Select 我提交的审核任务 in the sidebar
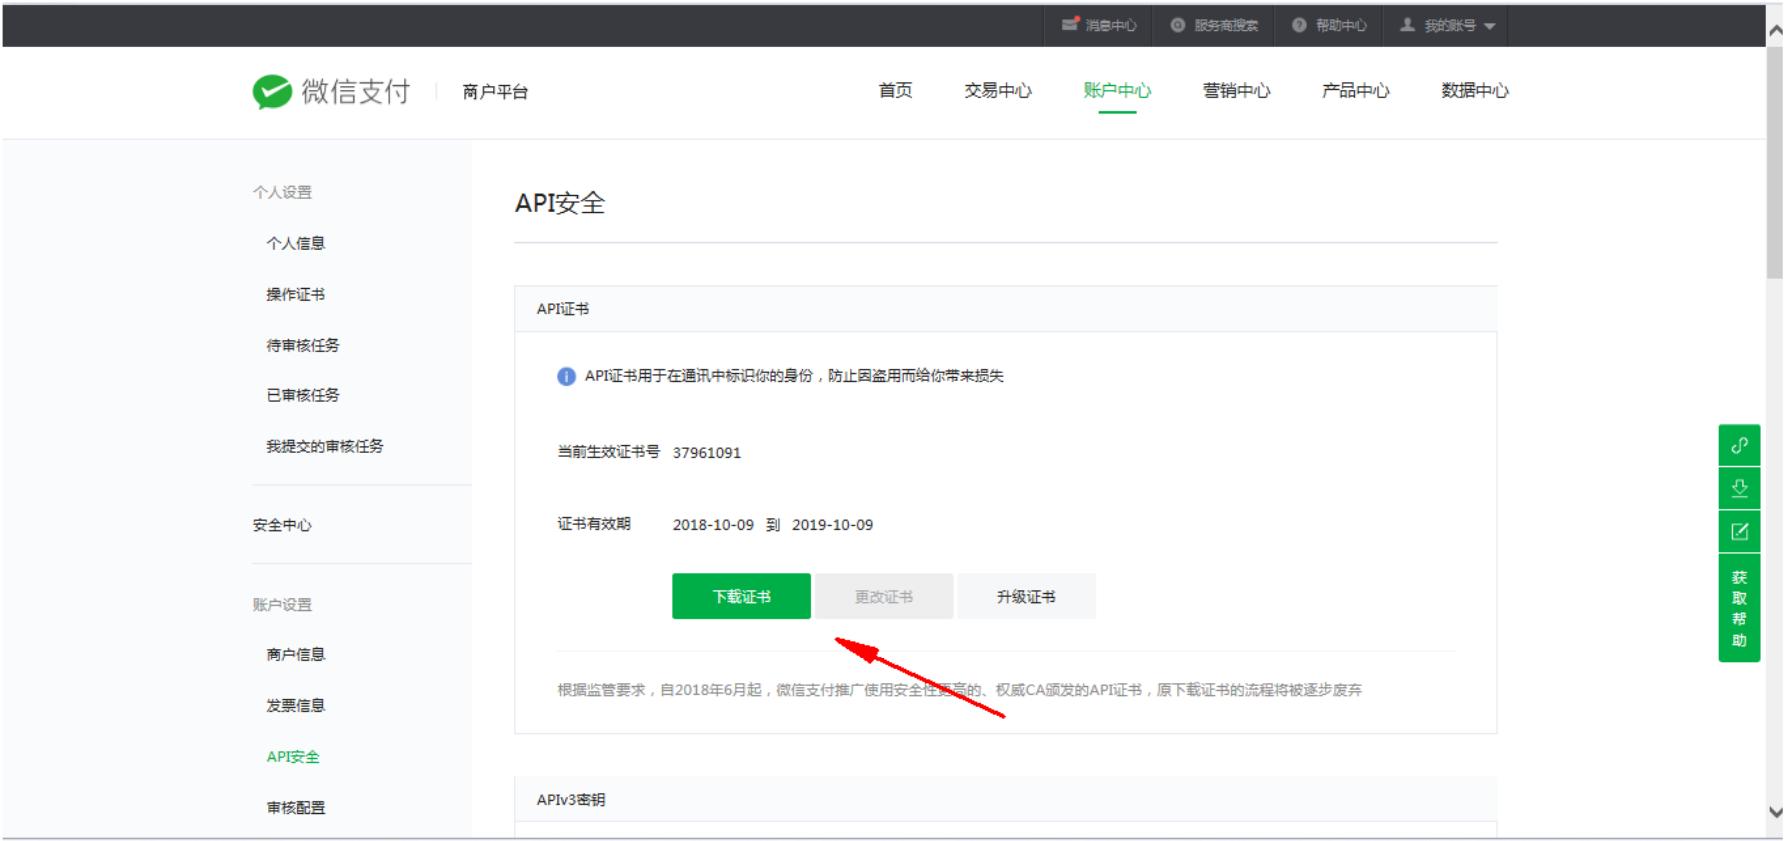The width and height of the screenshot is (1784, 841). pyautogui.click(x=324, y=446)
